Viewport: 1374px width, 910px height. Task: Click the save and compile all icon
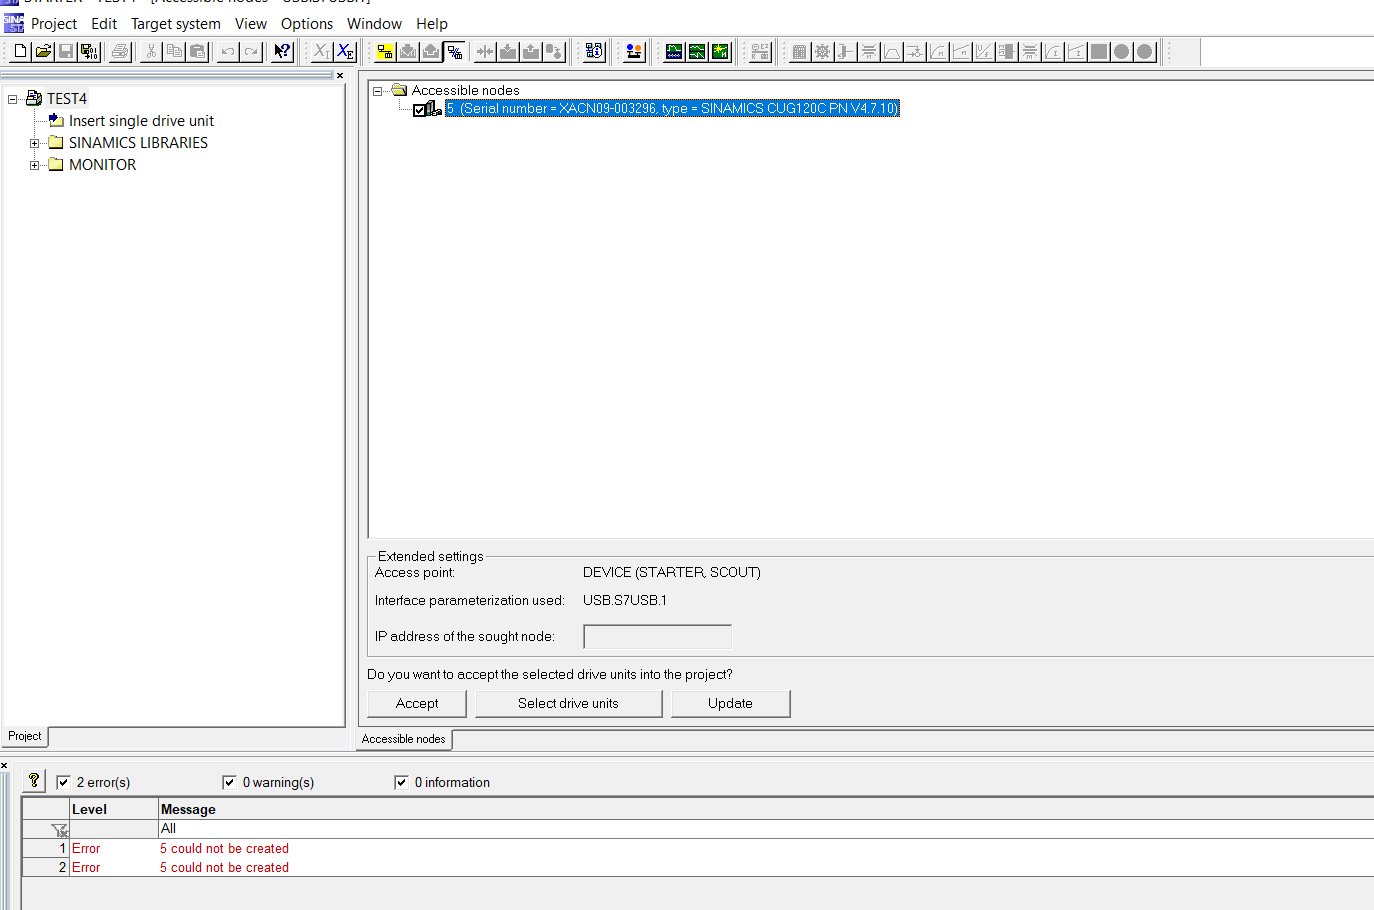[89, 51]
